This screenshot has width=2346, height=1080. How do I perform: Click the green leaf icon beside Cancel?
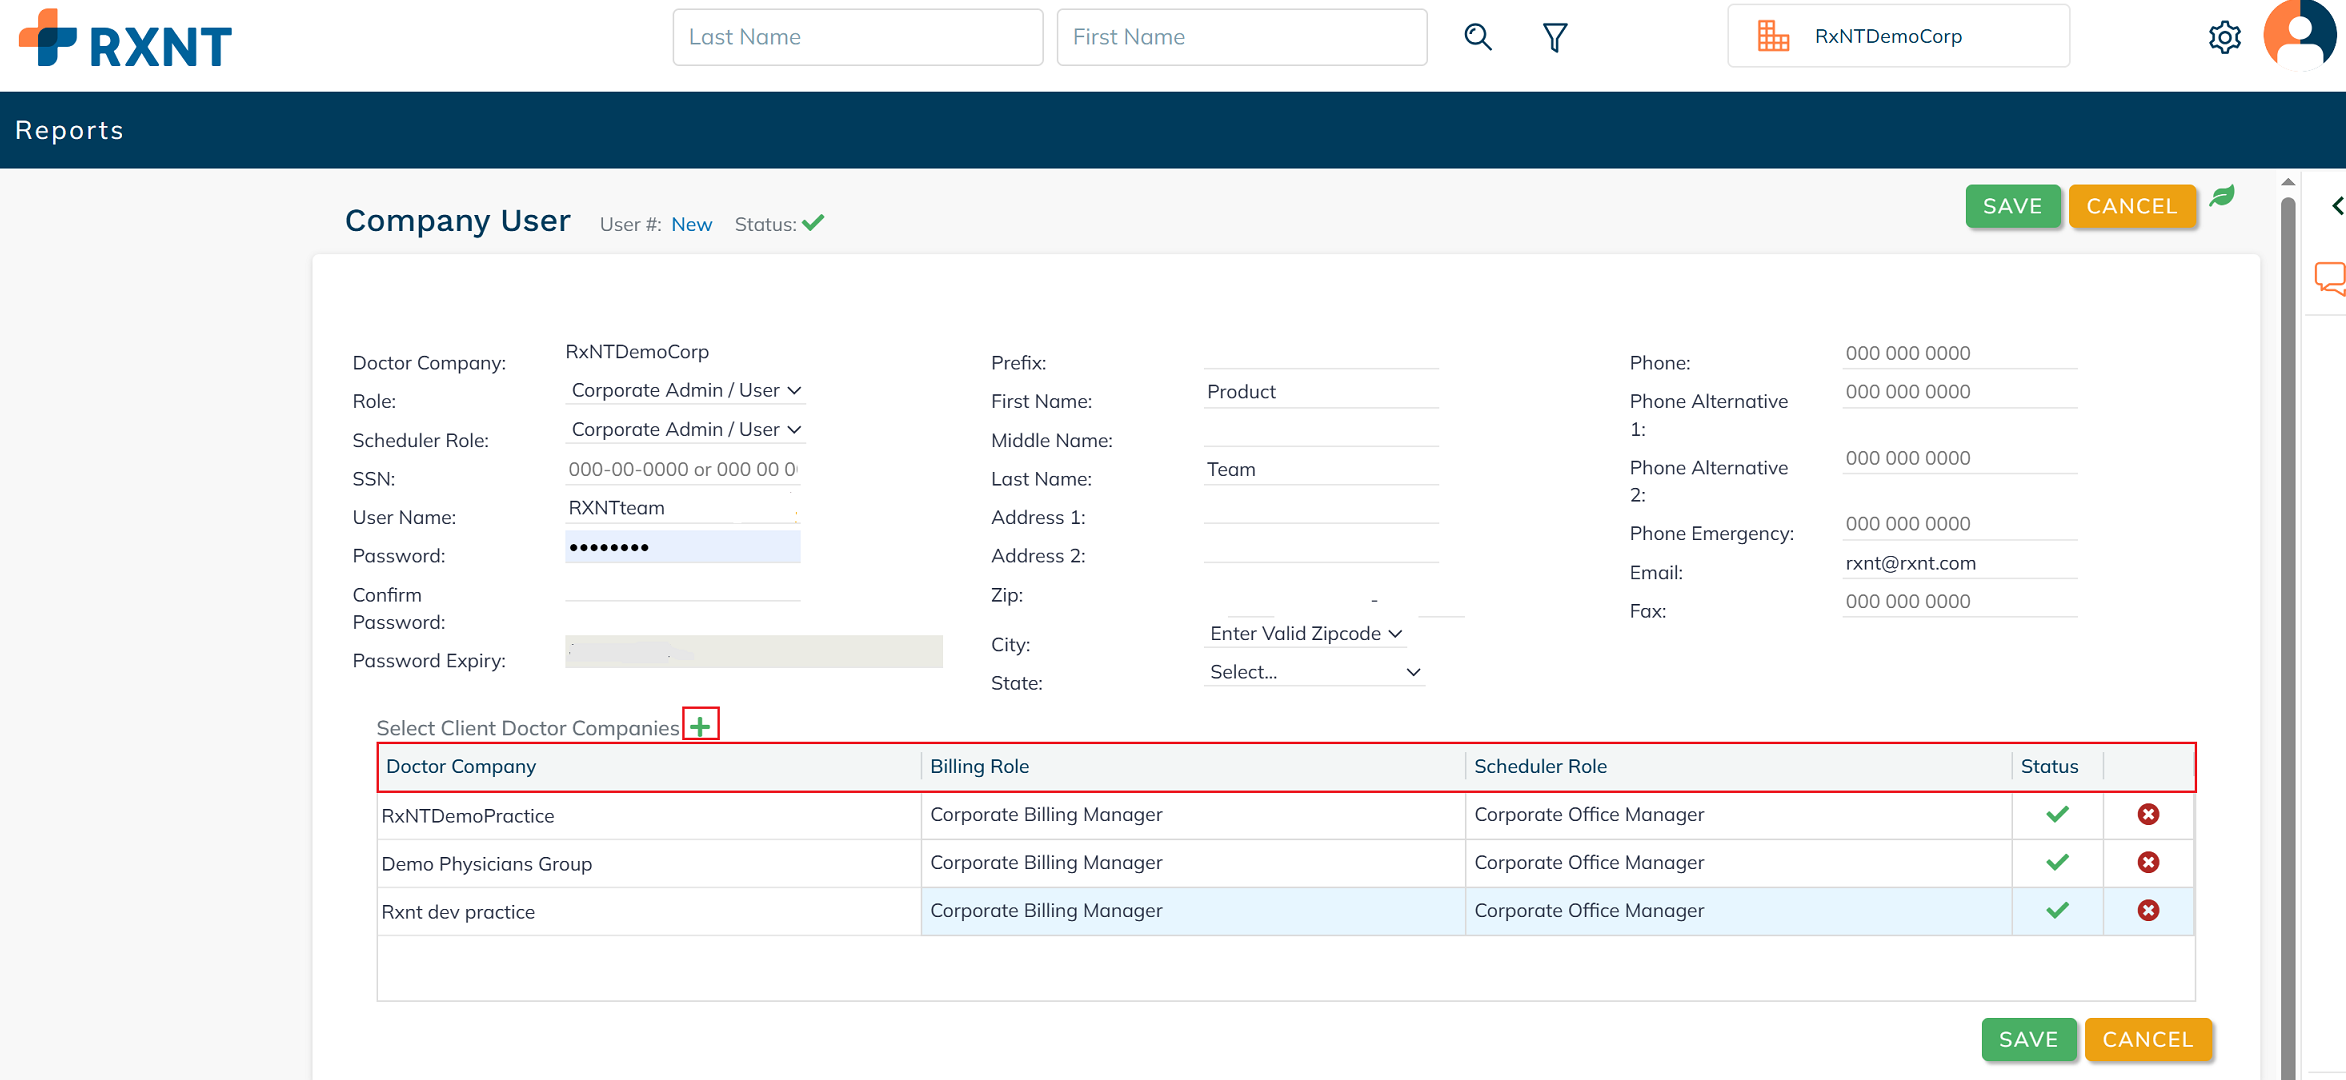(x=2222, y=196)
